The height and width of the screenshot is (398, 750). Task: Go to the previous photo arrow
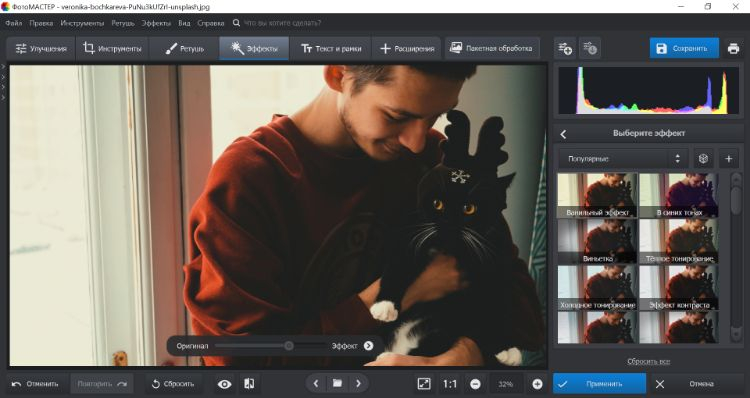316,383
